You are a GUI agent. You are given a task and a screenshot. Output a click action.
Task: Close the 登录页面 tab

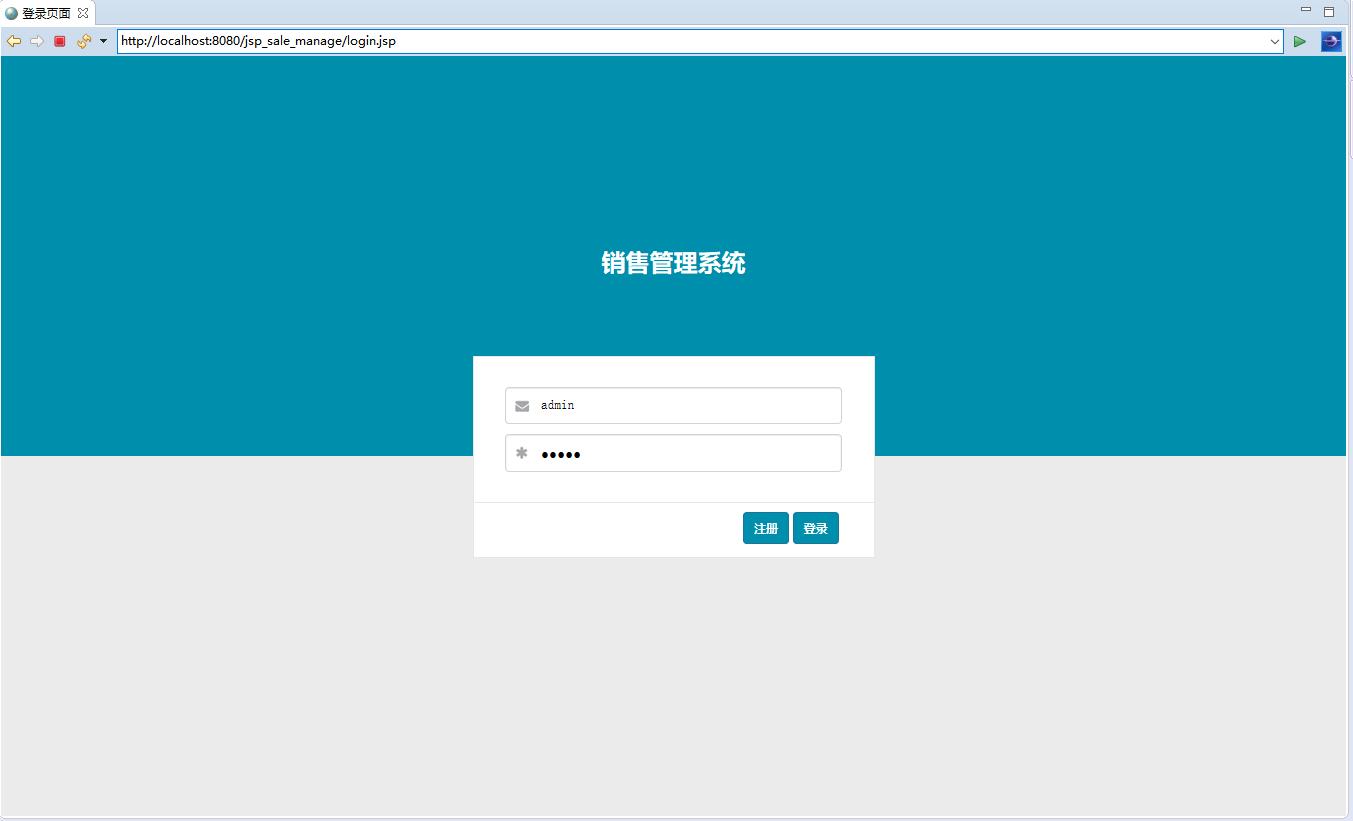[82, 13]
